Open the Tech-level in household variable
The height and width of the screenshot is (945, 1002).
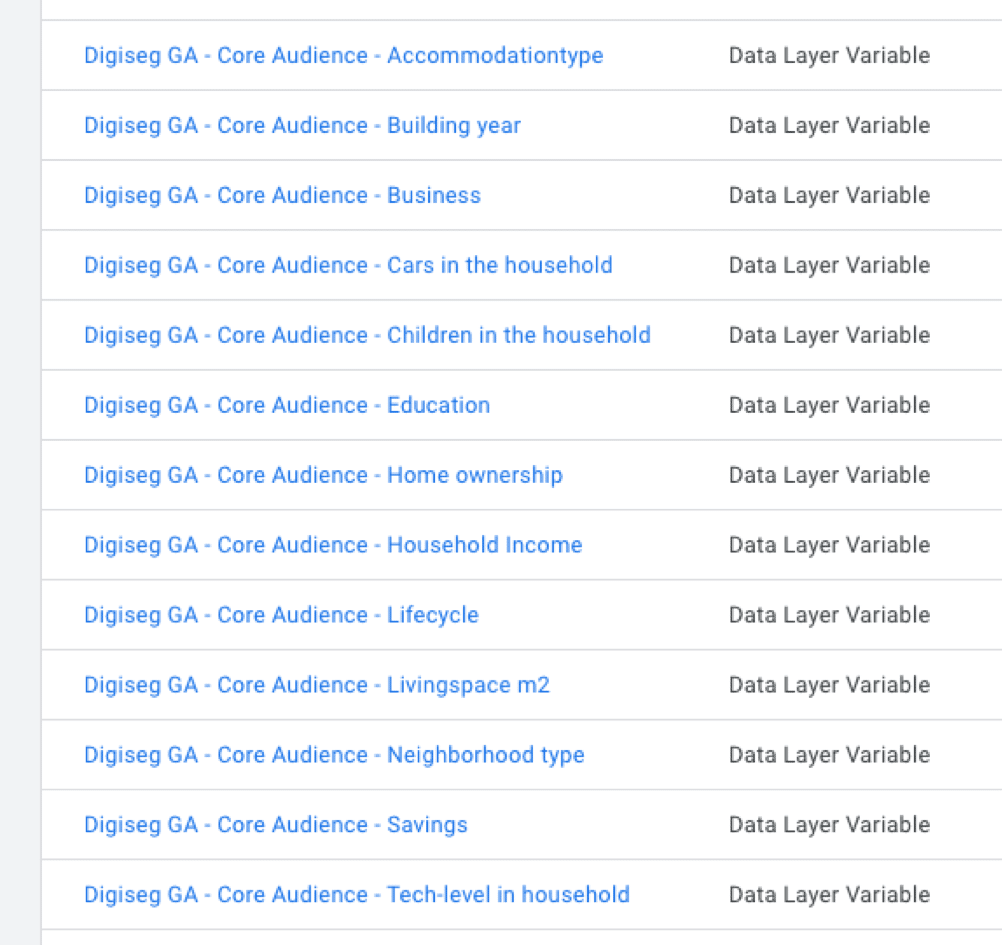[x=357, y=895]
